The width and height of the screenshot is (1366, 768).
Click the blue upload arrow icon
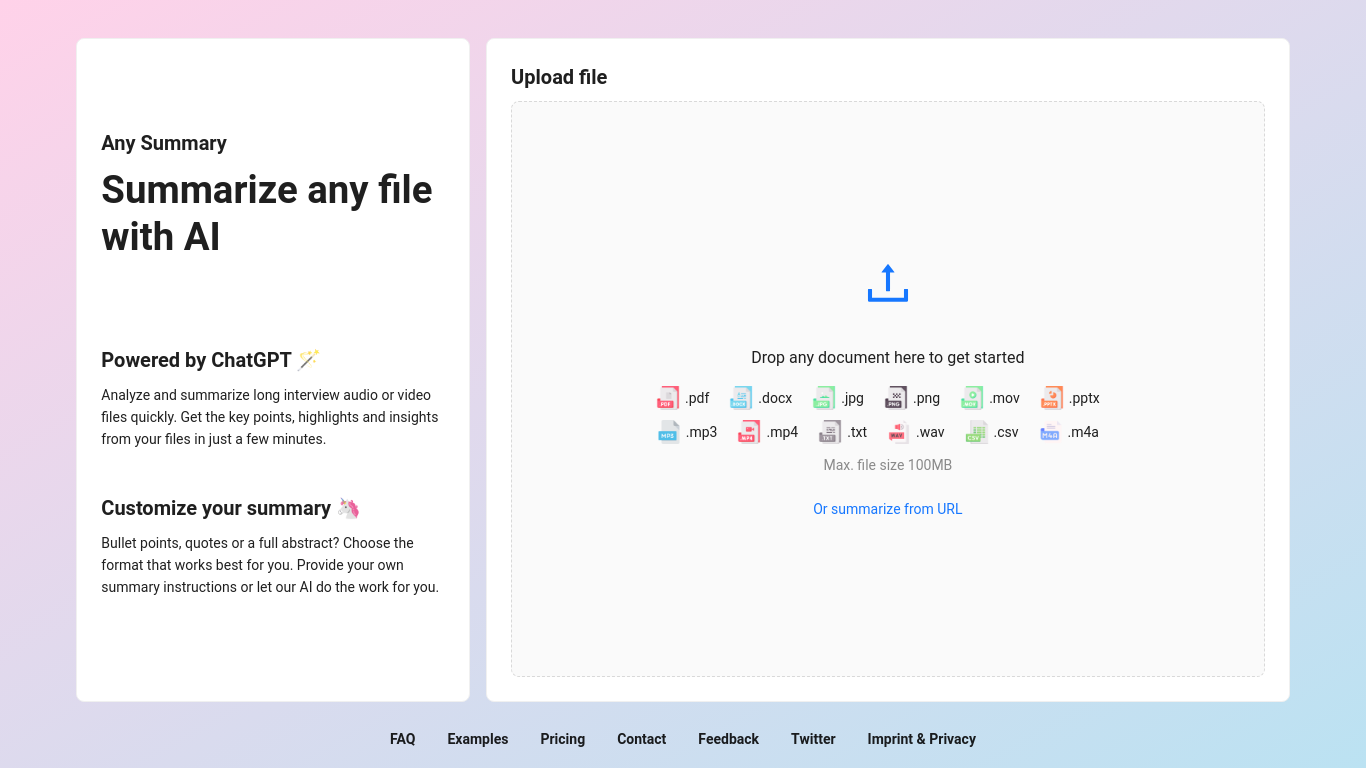[887, 283]
